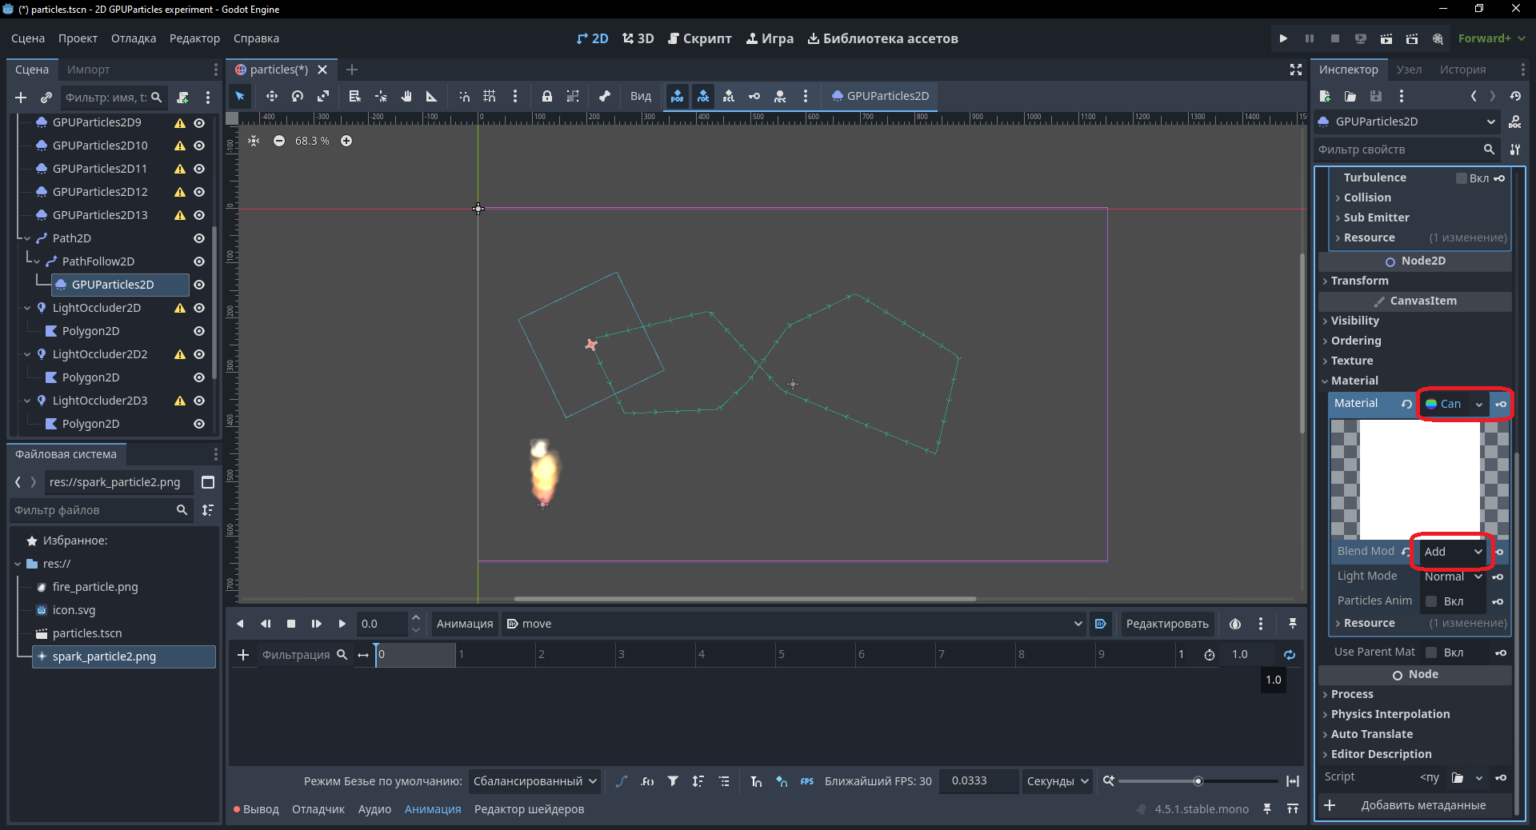
Task: Toggle distraction-free mode icon above viewport
Action: 1296,70
